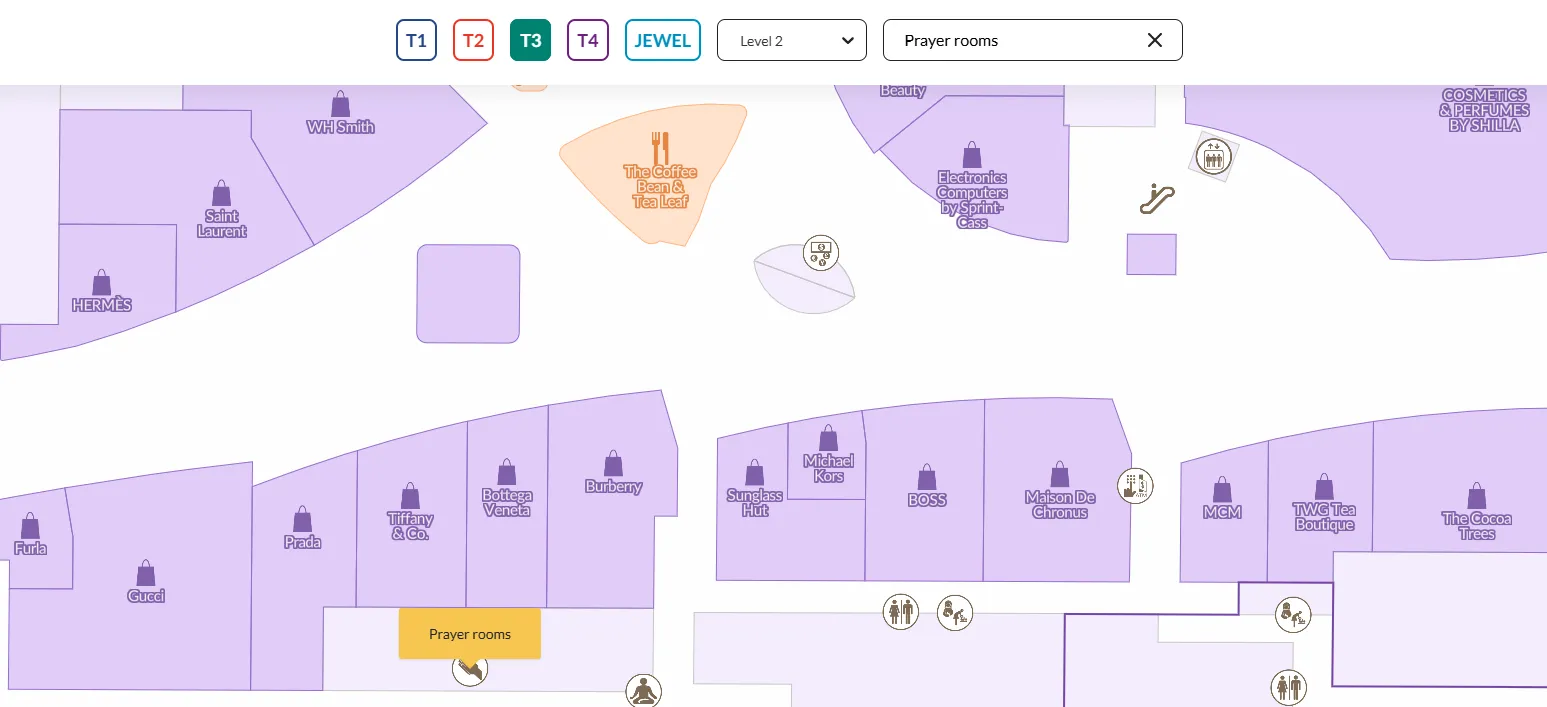
Task: Select the BOSS store name
Action: [927, 500]
